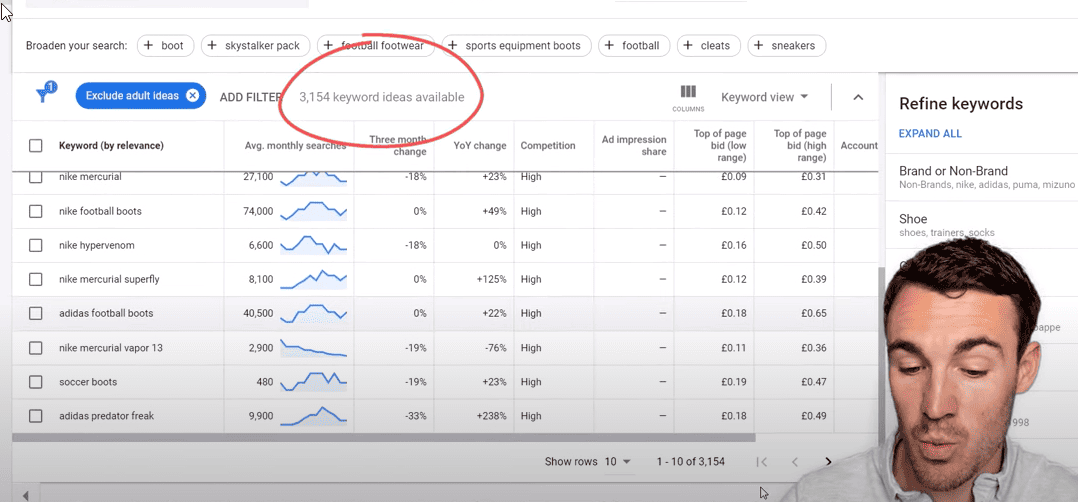1078x502 pixels.
Task: Click the '74,000' monthly searches value
Action: (x=258, y=211)
